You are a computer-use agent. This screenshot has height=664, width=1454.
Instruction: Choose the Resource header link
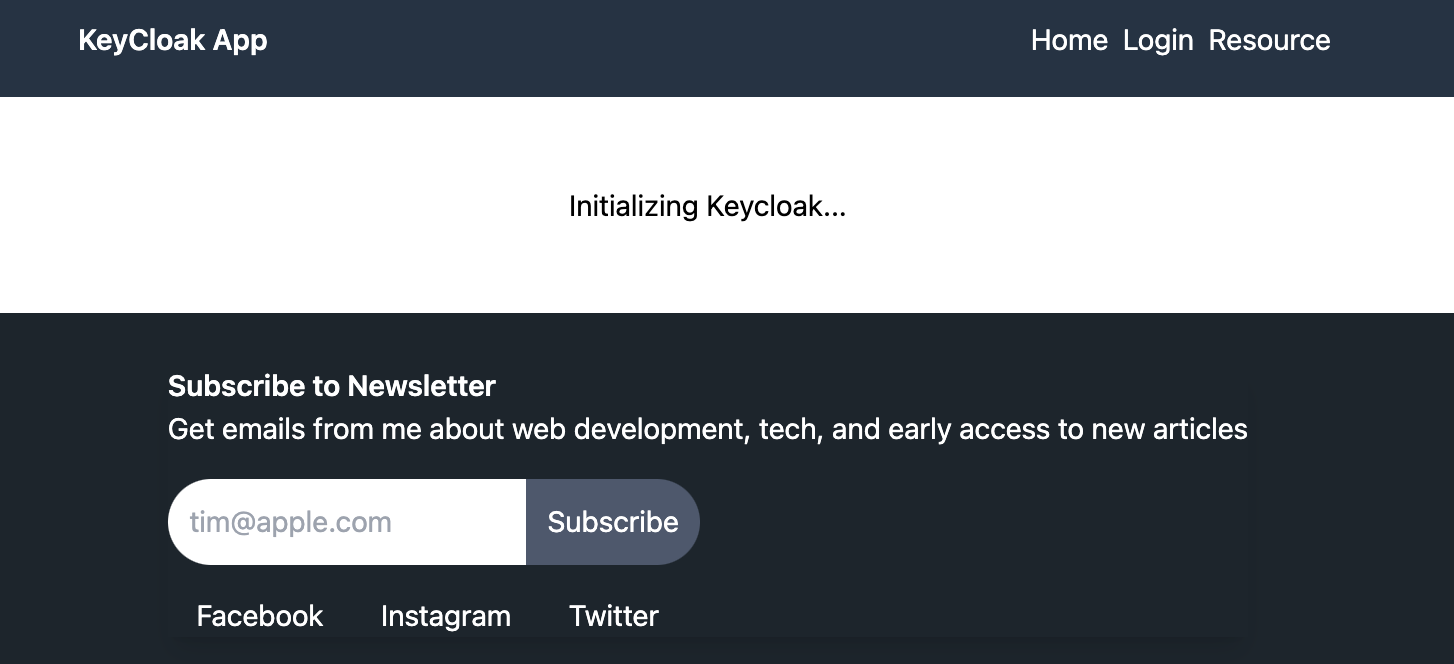click(x=1269, y=40)
